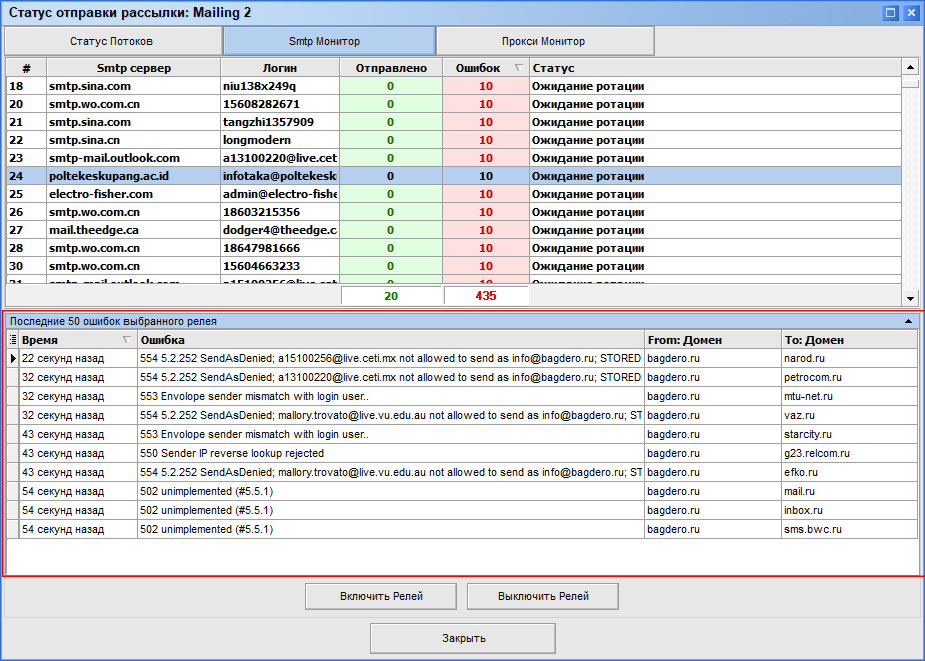Screen dimensions: 925x661
Task: Open the Прокси Монитор tab
Action: pyautogui.click(x=545, y=41)
